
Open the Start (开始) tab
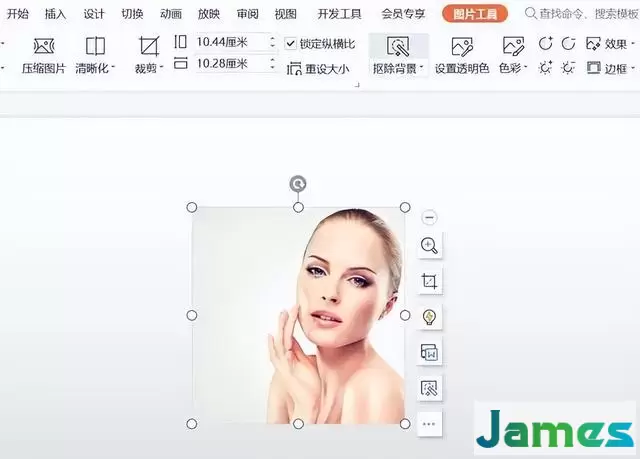pyautogui.click(x=18, y=14)
